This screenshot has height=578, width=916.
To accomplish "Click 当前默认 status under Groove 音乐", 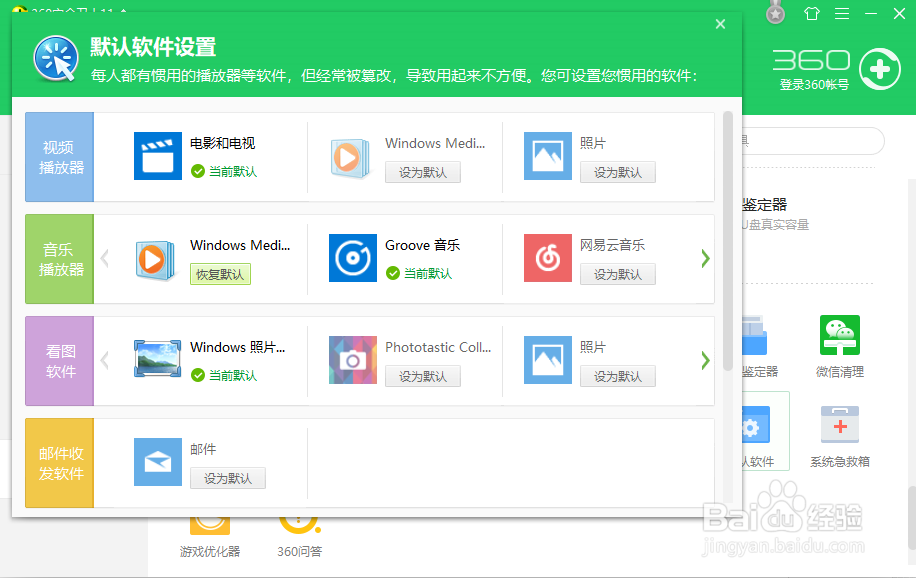I will click(419, 273).
